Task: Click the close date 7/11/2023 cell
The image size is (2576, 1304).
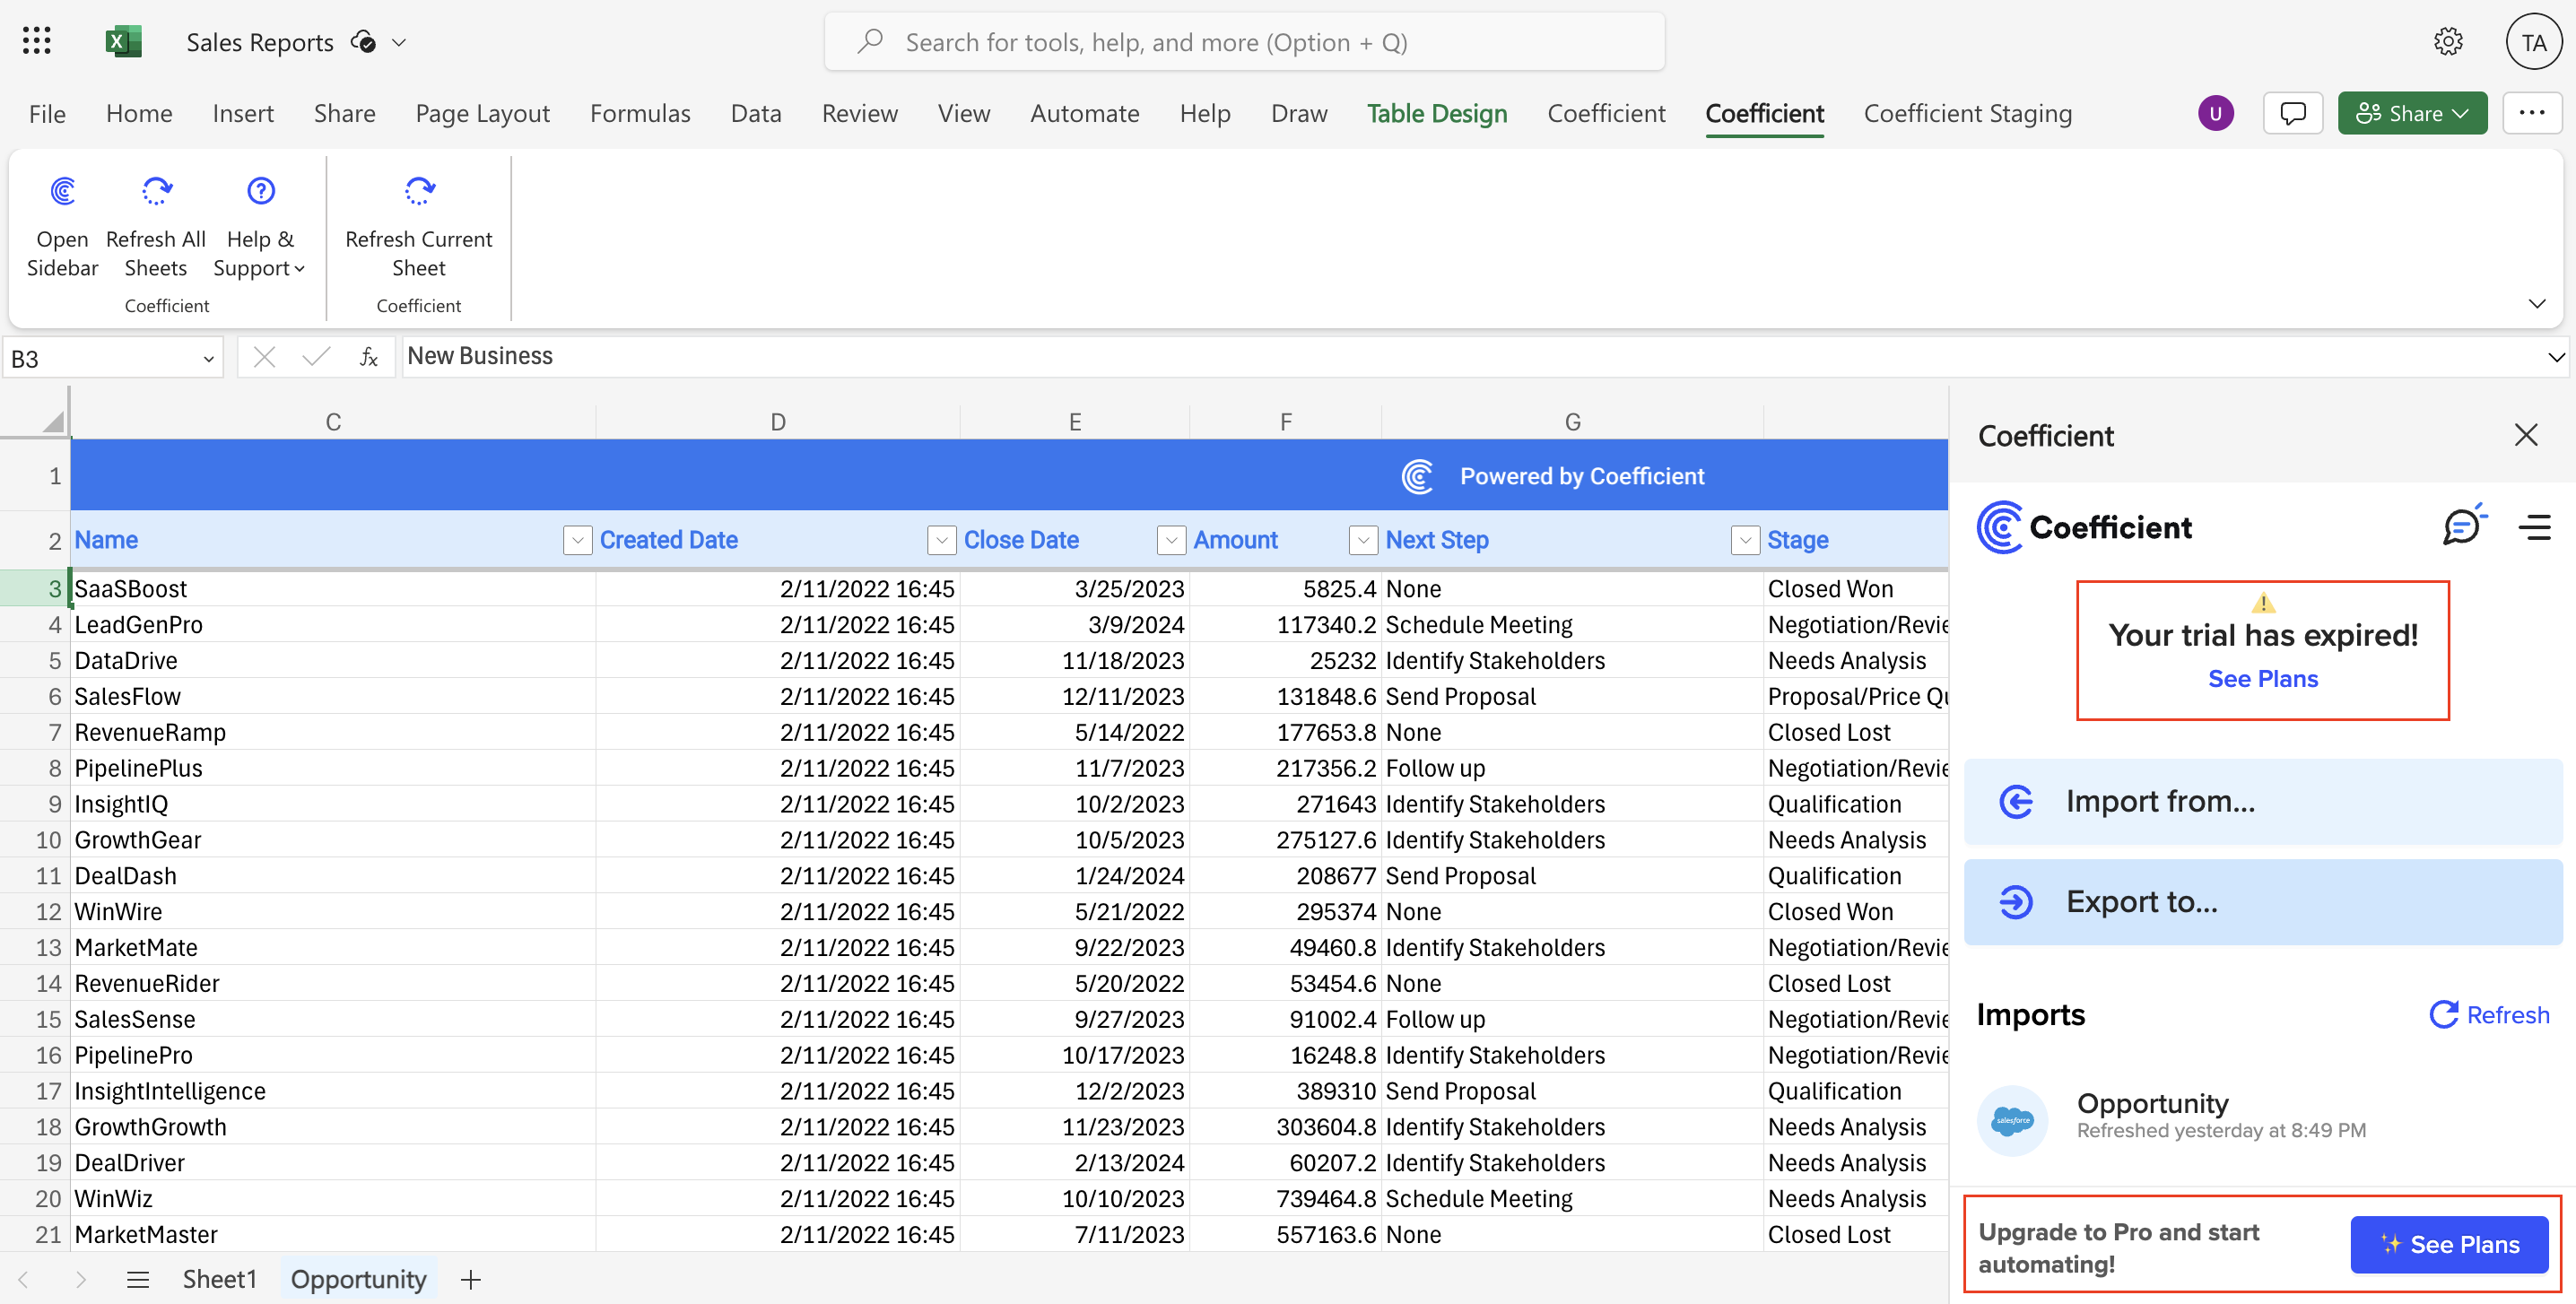Action: [1074, 1235]
